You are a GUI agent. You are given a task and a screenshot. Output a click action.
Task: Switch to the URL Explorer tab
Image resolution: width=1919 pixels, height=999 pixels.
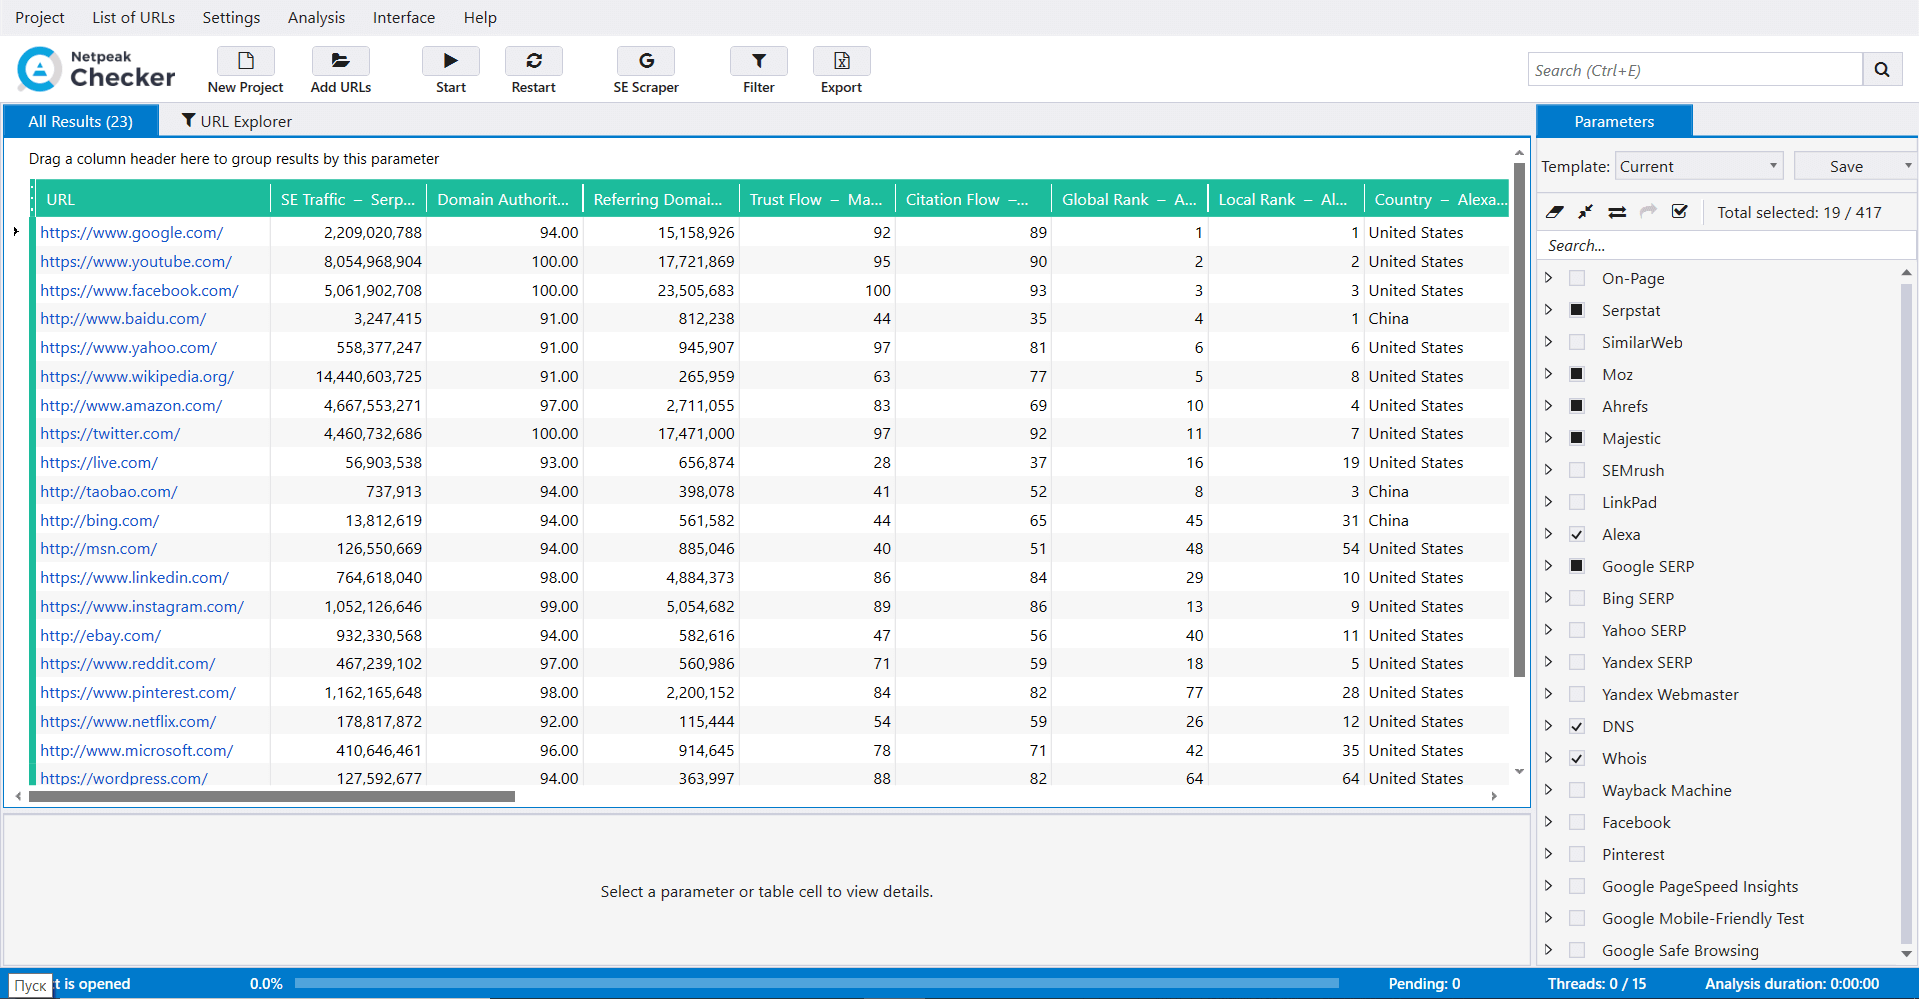[x=237, y=121]
